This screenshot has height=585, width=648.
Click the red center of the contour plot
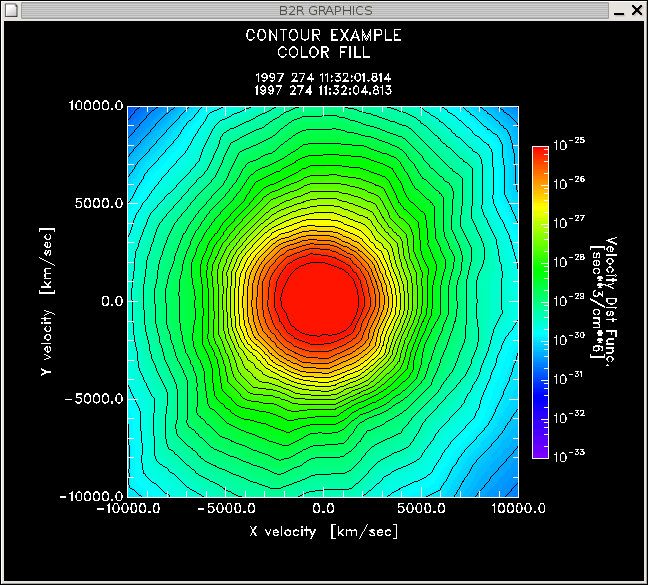[x=319, y=298]
